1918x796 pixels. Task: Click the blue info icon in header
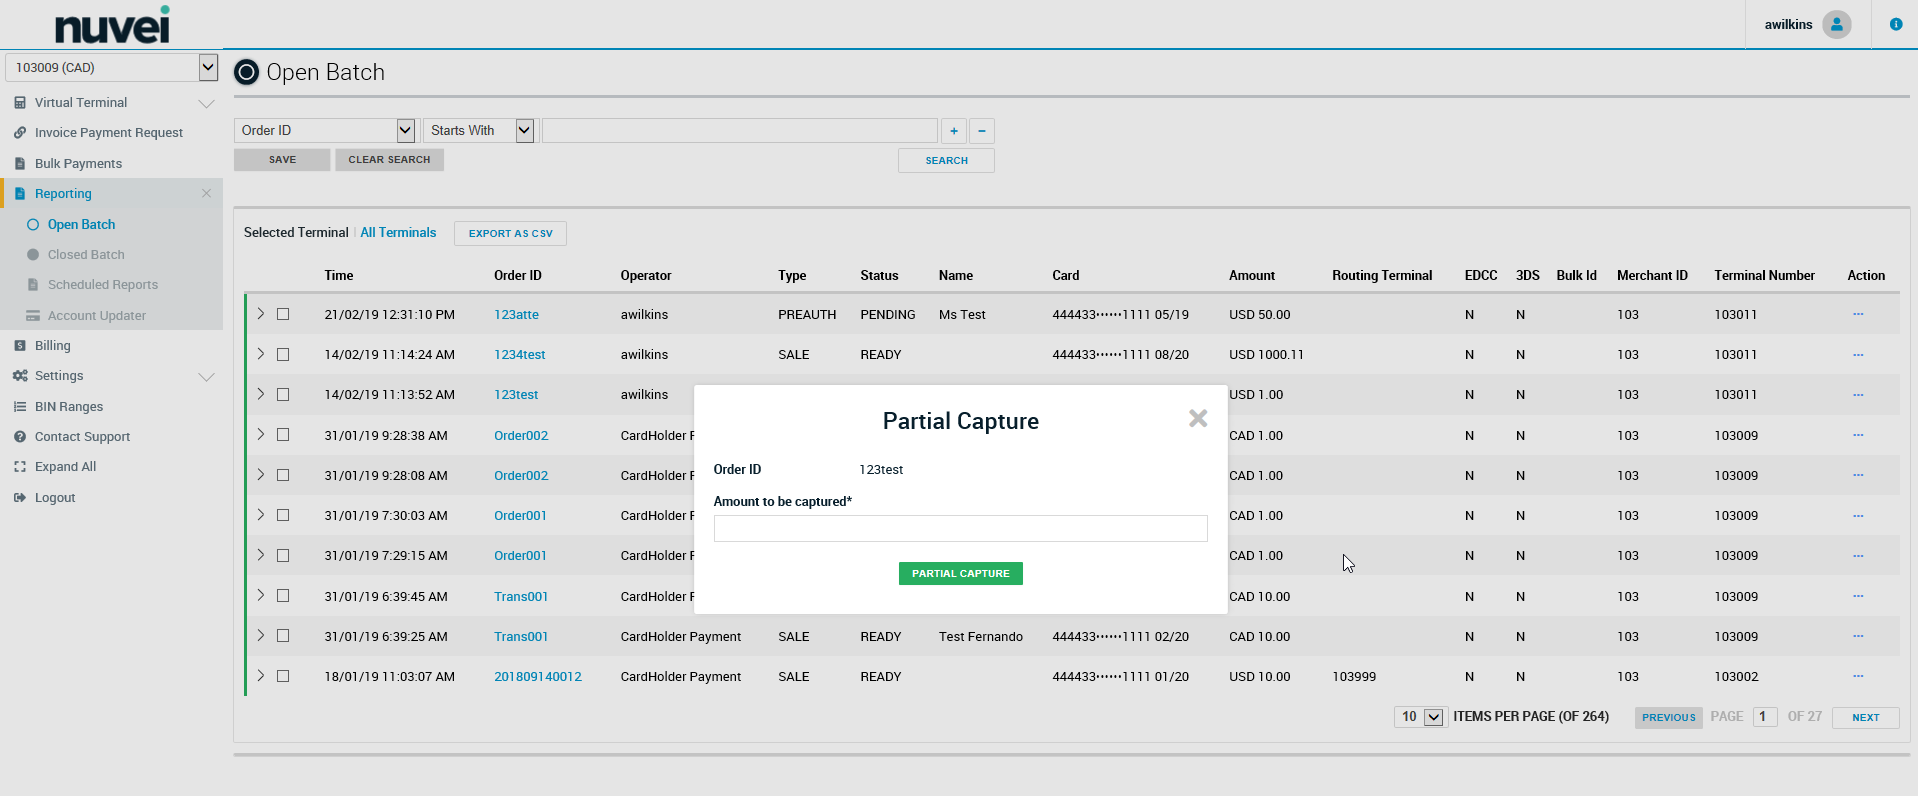pyautogui.click(x=1895, y=24)
